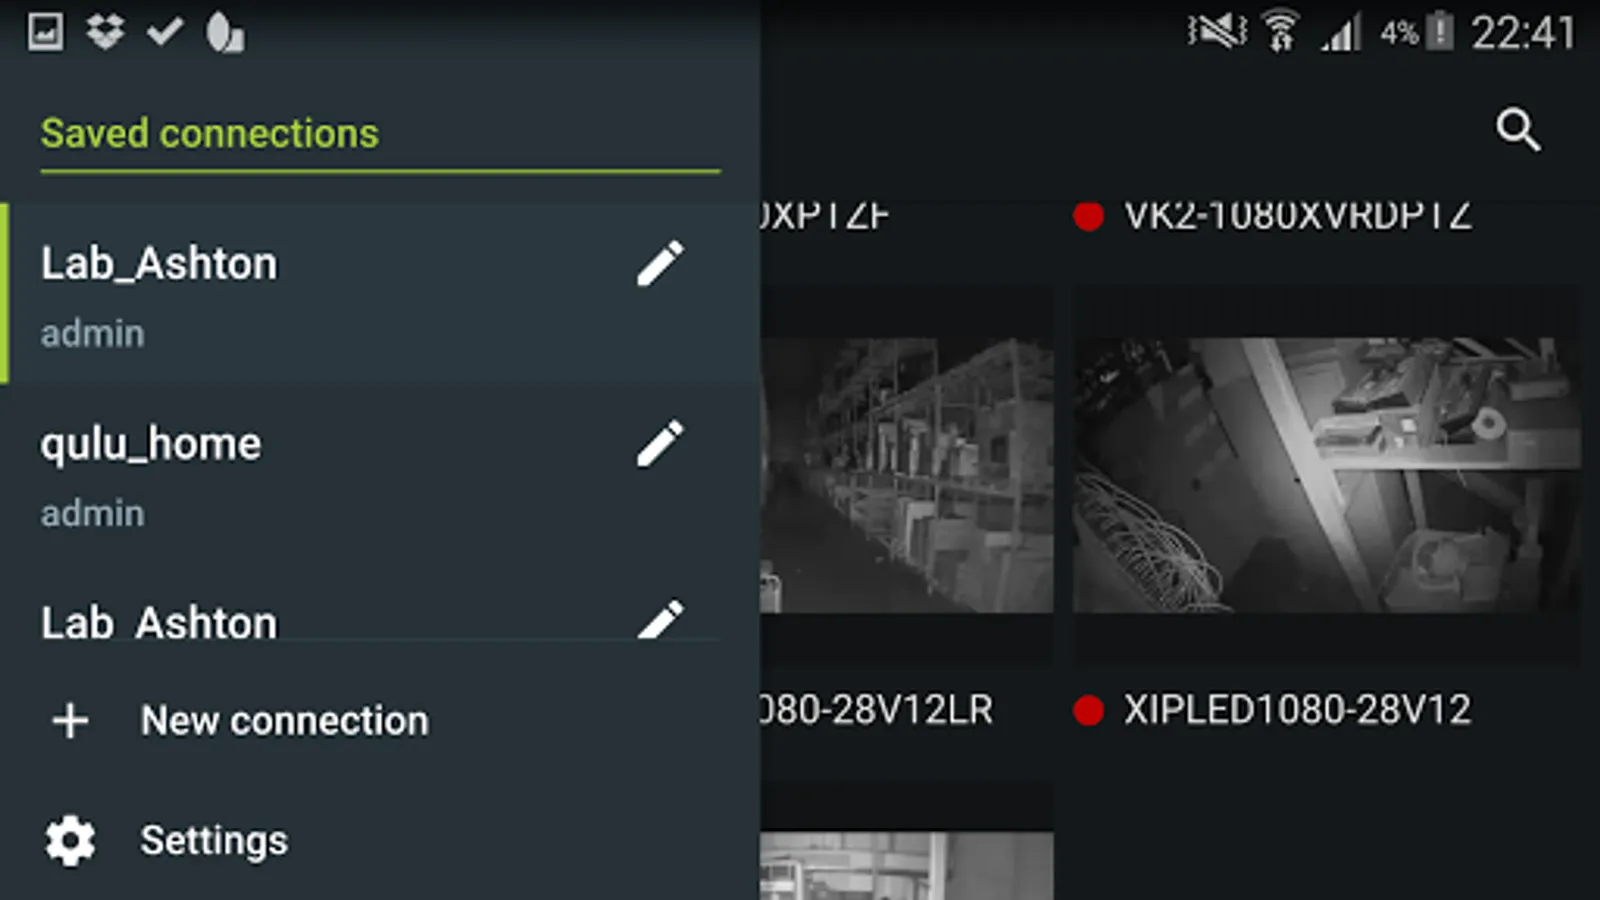1600x900 pixels.
Task: Open the search magnifier icon
Action: pos(1518,130)
